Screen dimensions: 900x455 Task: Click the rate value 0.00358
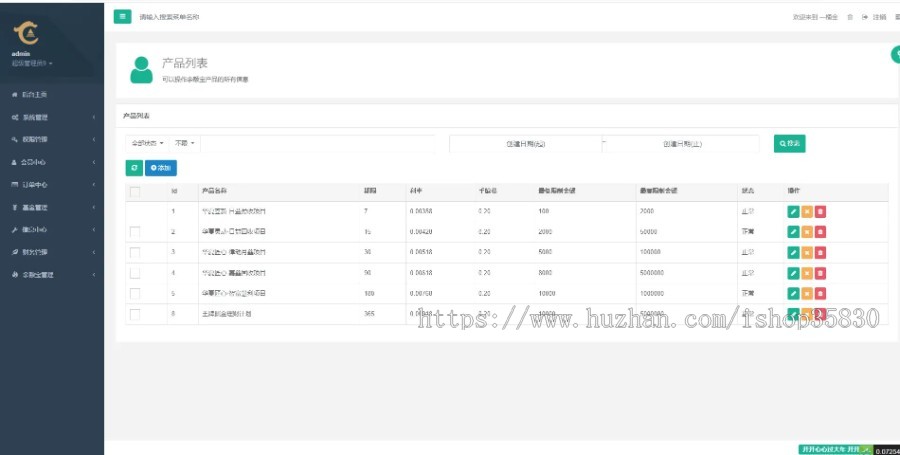click(x=421, y=211)
